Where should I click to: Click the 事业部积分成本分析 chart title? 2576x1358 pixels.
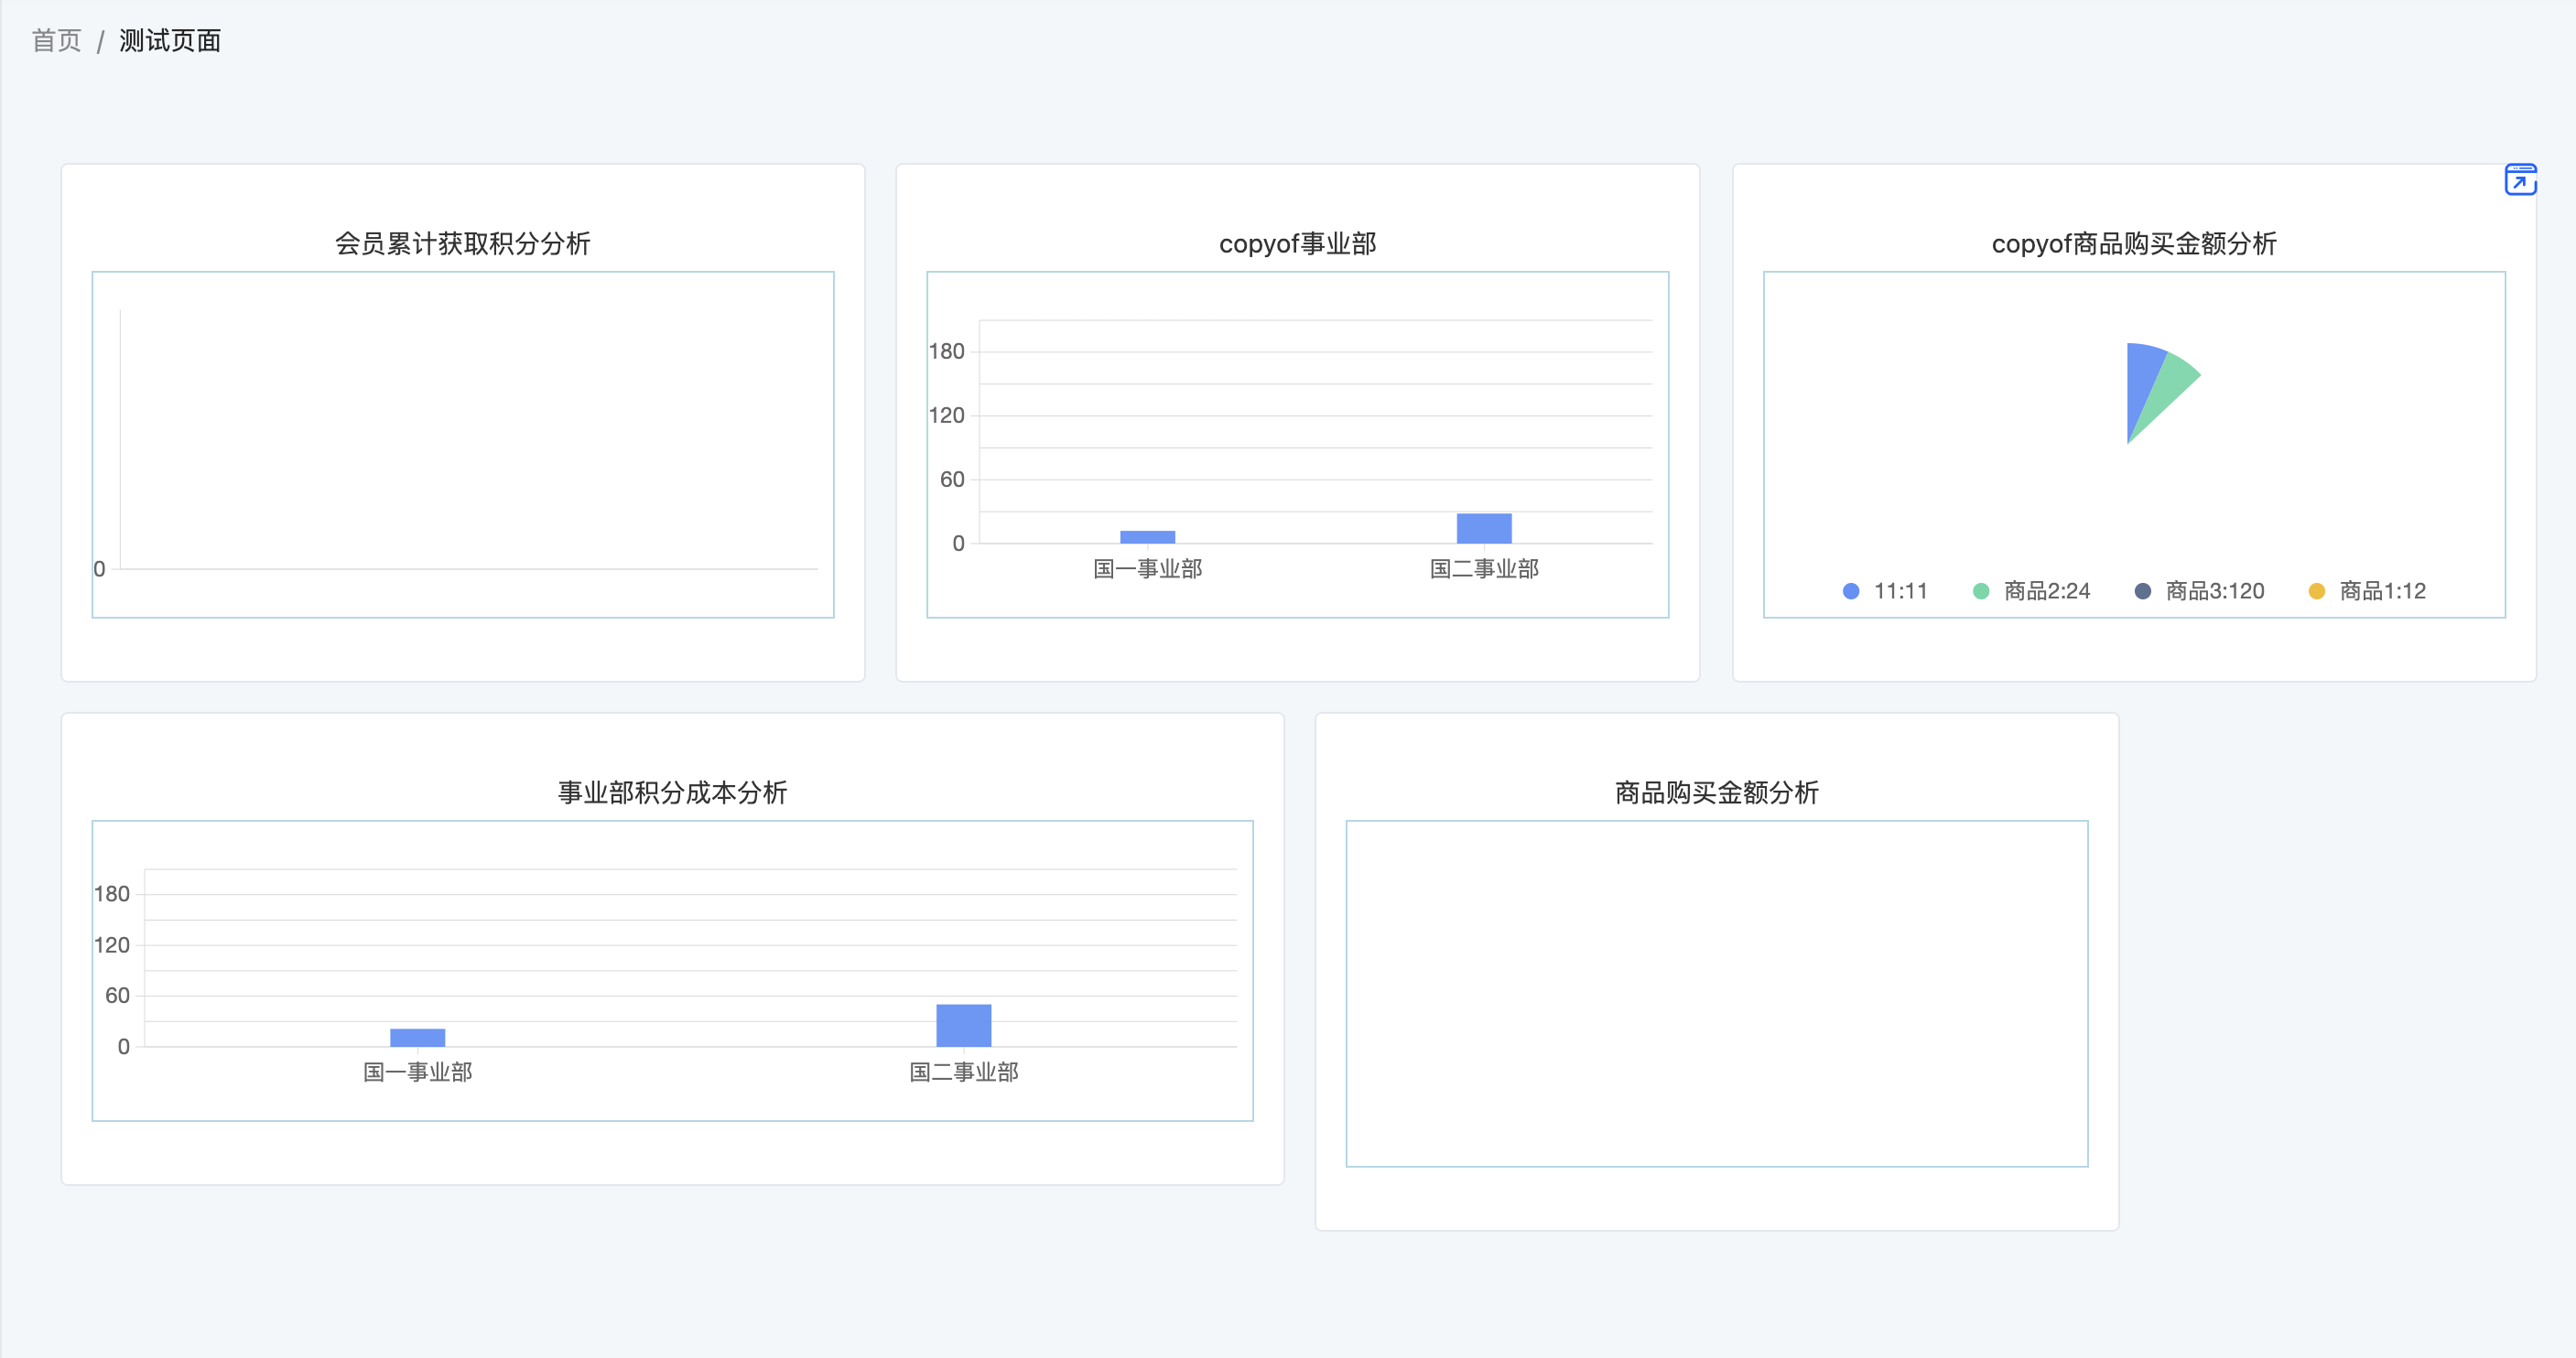(672, 792)
